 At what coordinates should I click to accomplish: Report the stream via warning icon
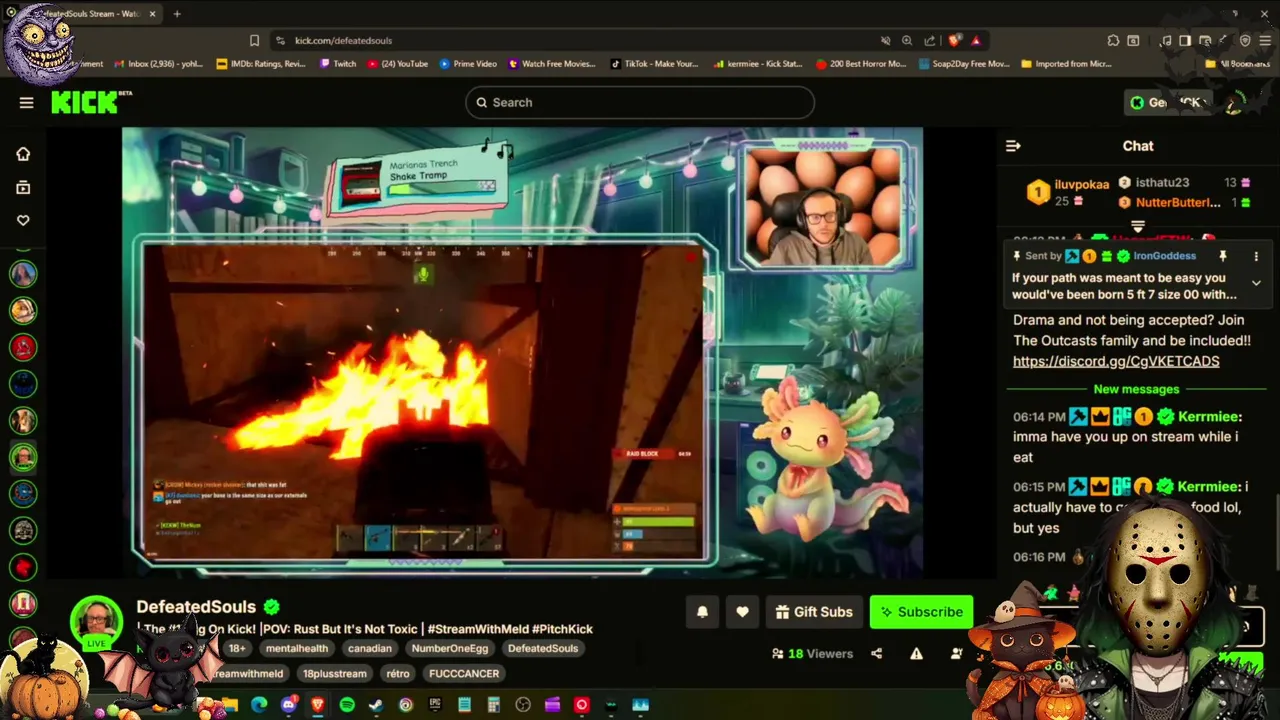point(916,654)
